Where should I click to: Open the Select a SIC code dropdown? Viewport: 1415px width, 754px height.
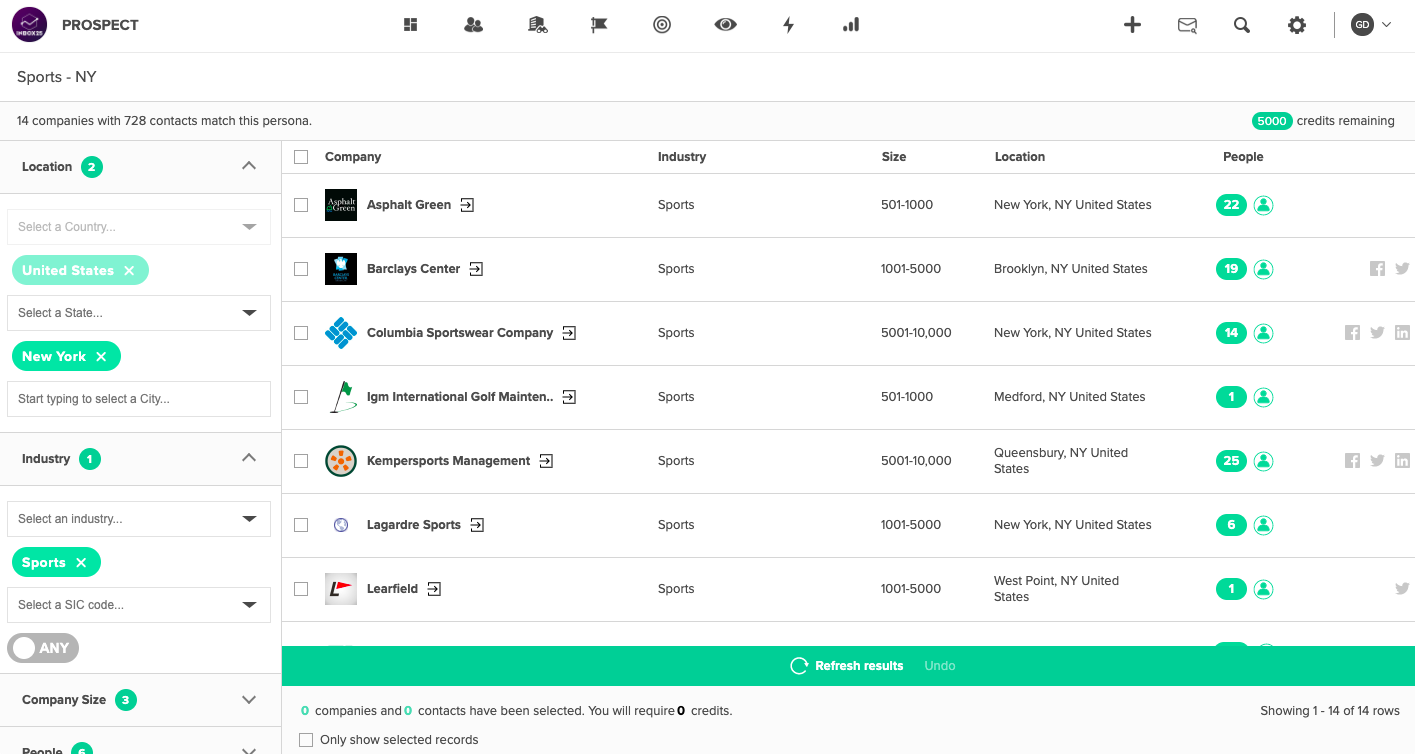pos(139,605)
